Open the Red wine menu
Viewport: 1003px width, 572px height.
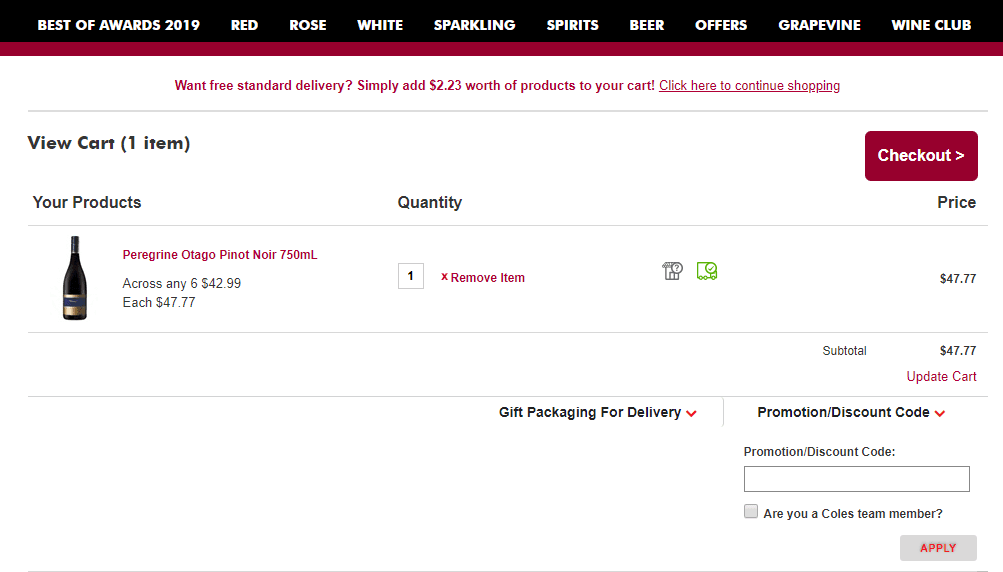[244, 25]
